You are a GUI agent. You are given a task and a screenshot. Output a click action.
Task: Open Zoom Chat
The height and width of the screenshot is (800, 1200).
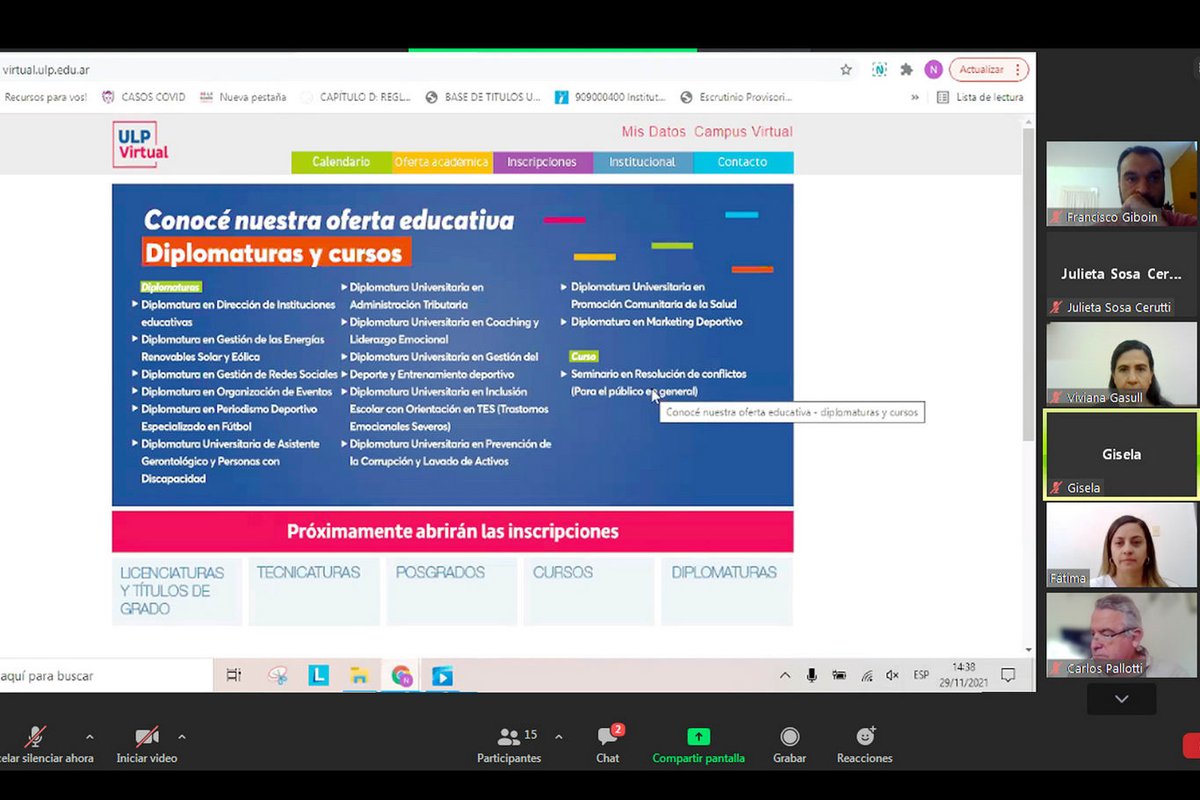coord(608,745)
